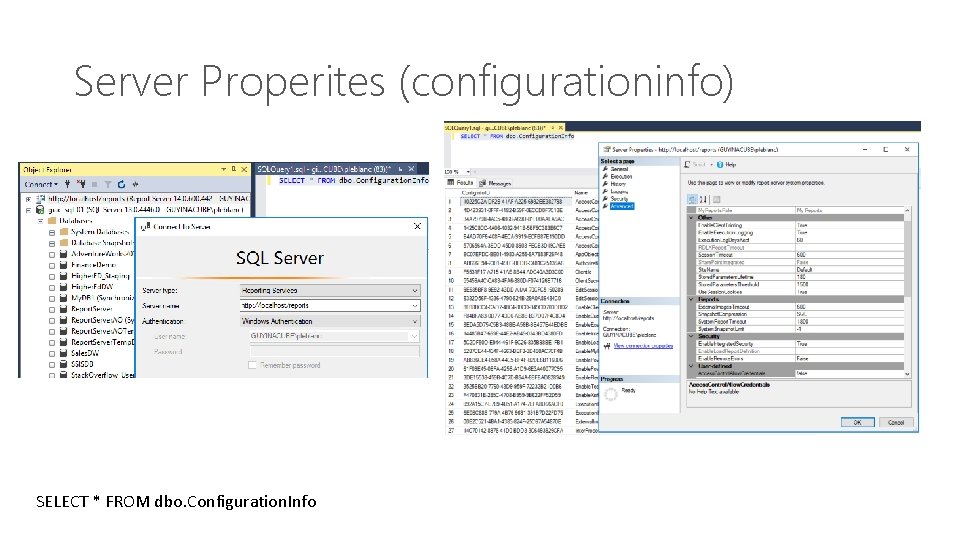Collapse the Security property category
This screenshot has width=960, height=540.
click(x=692, y=336)
